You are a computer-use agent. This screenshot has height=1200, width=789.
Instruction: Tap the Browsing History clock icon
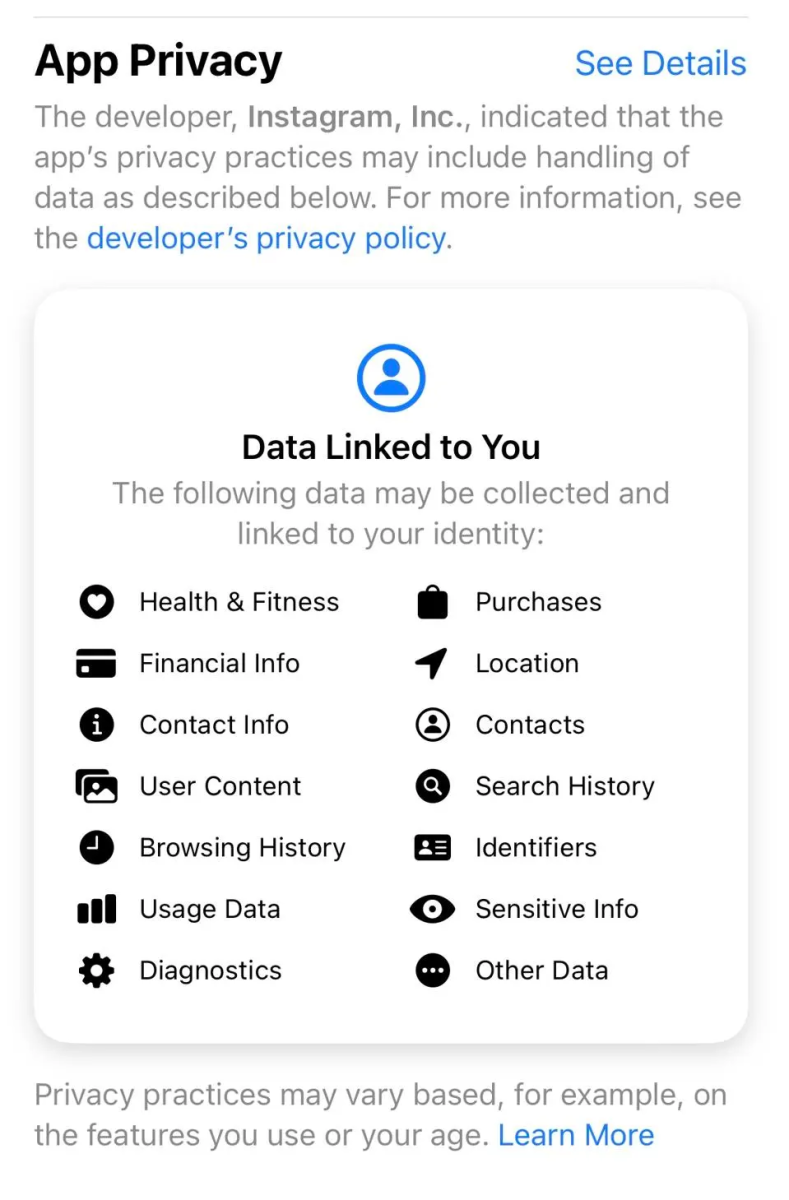[x=96, y=848]
